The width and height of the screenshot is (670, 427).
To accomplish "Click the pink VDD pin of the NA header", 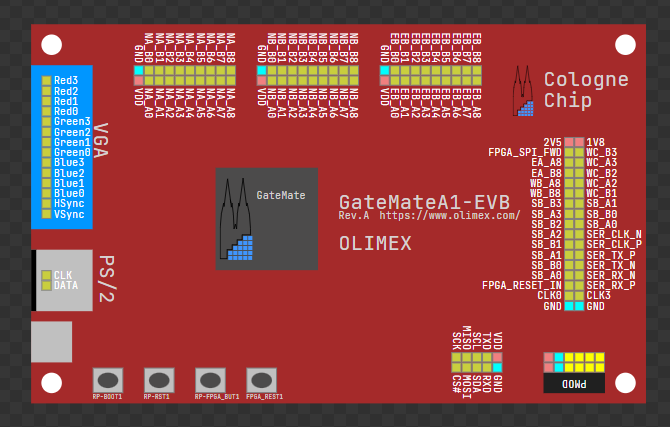I will (138, 80).
